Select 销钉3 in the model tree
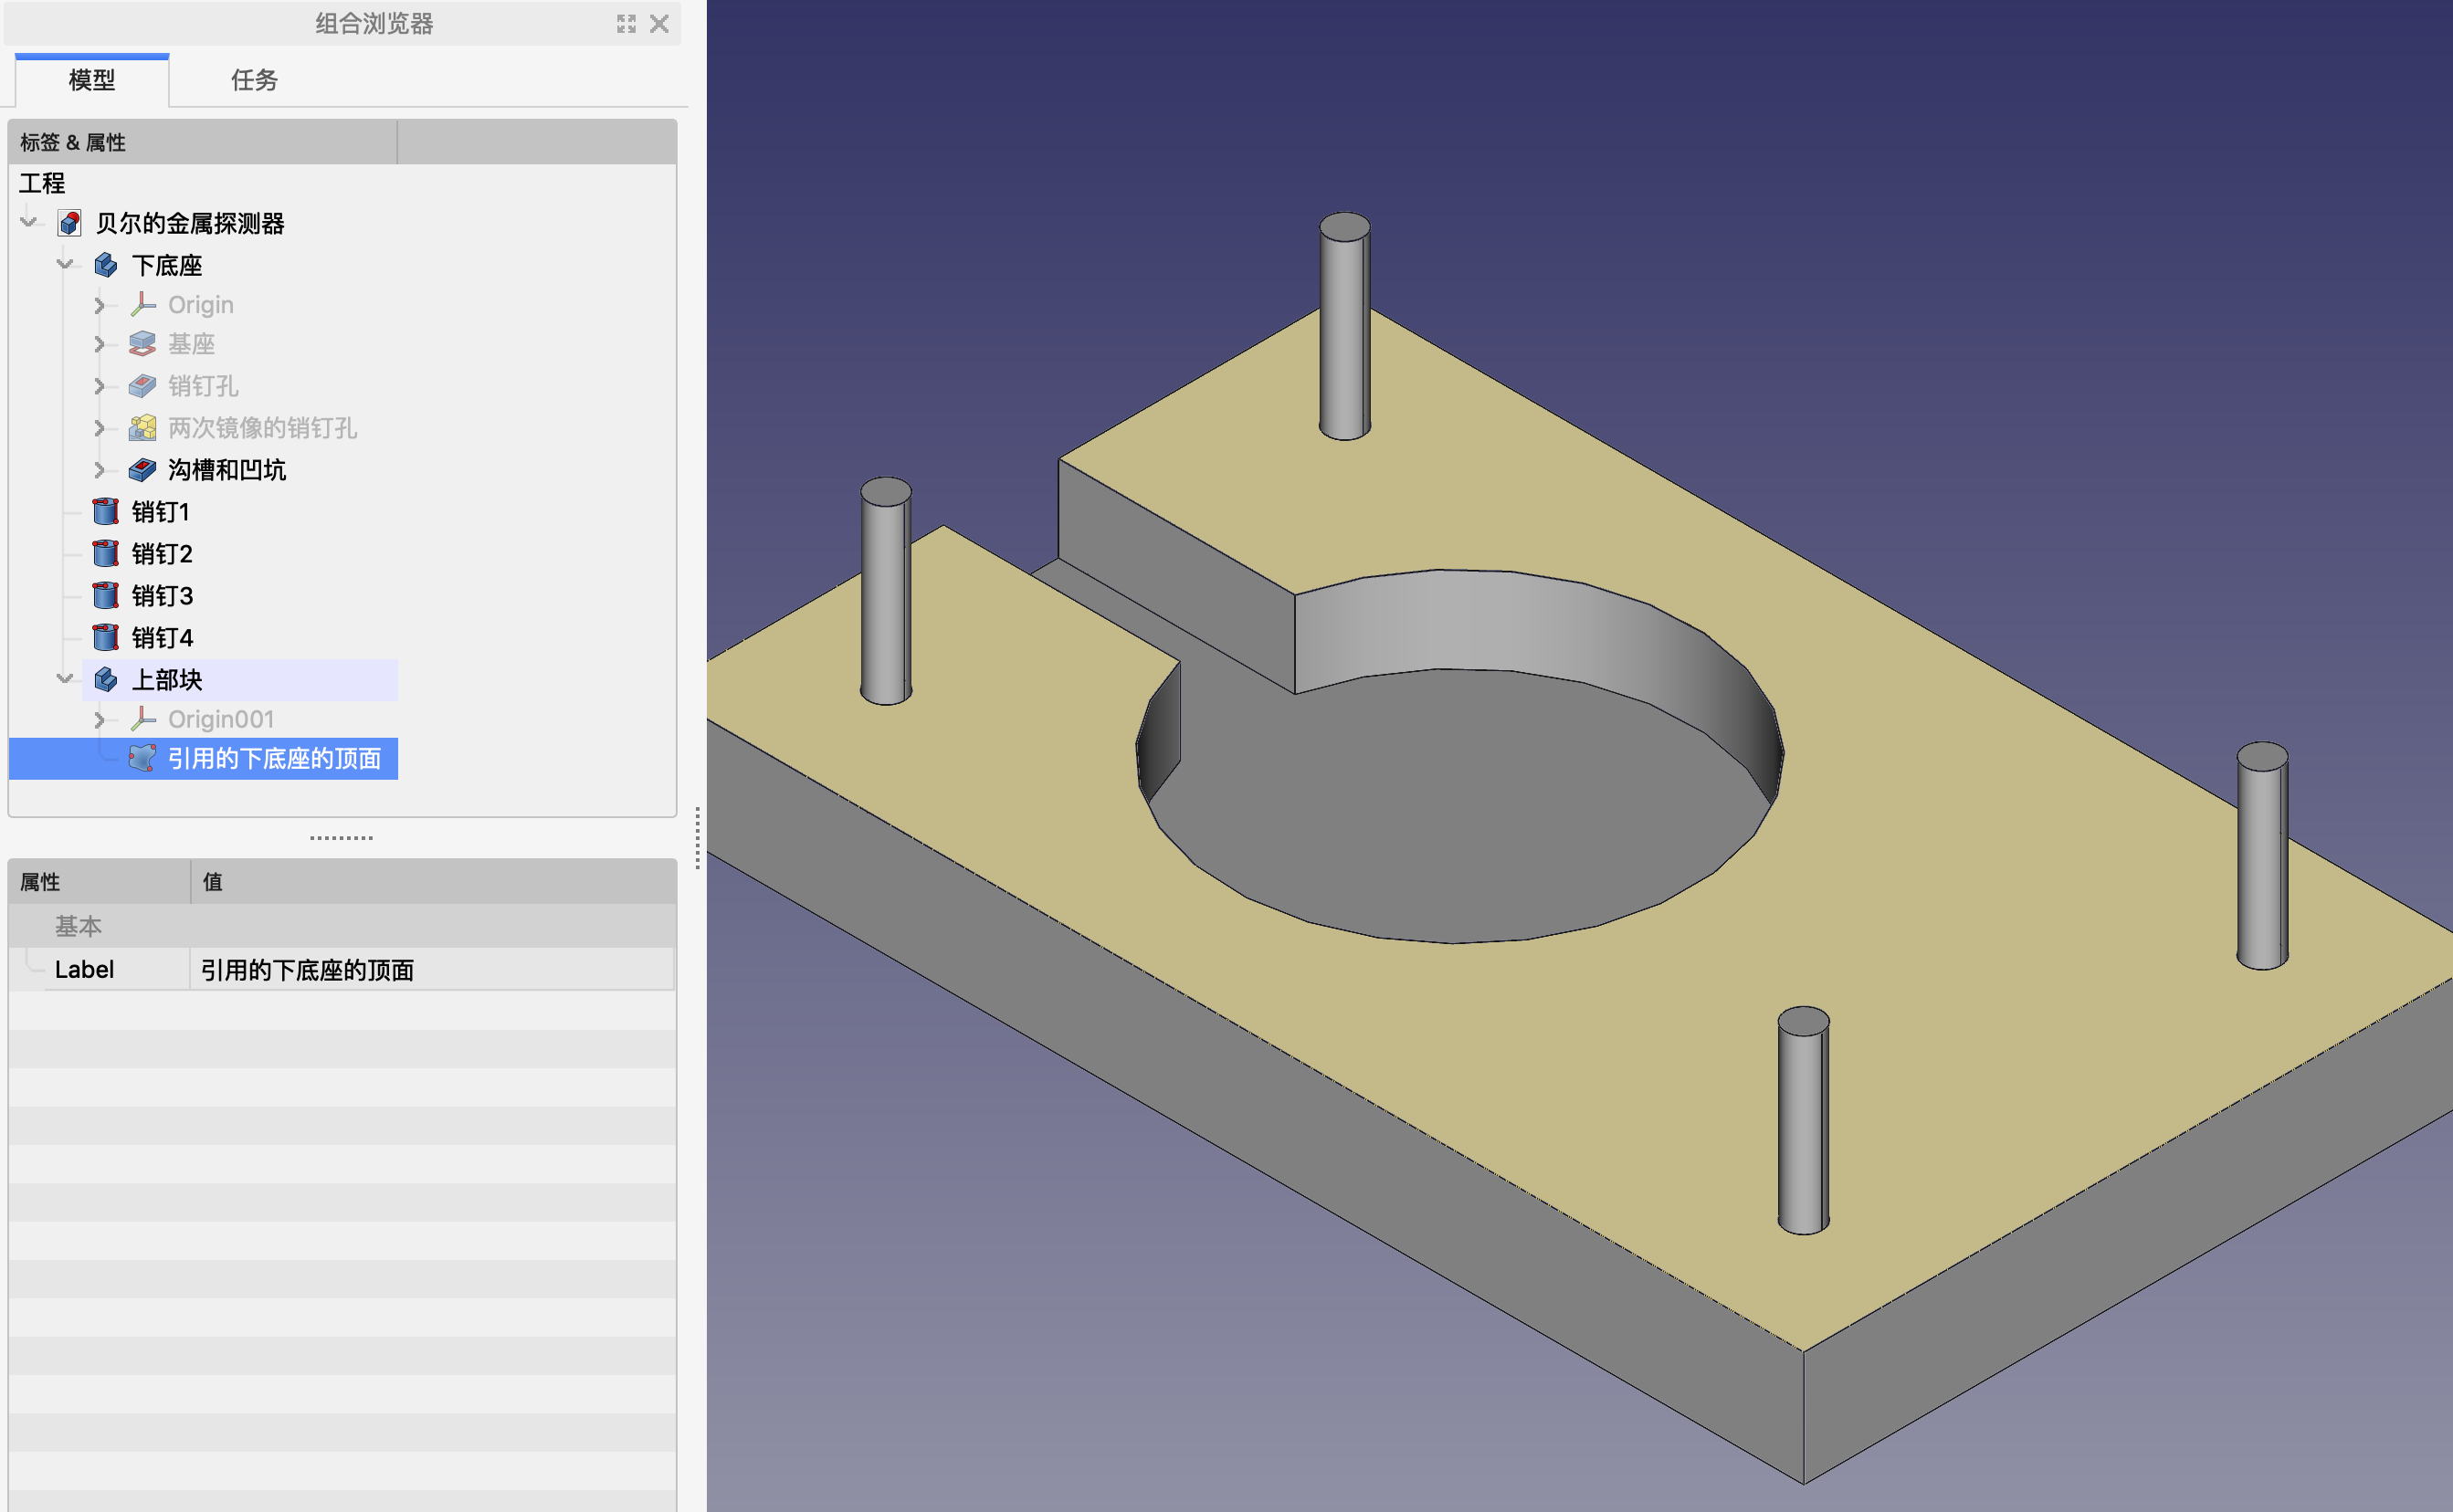This screenshot has width=2453, height=1512. click(x=162, y=596)
